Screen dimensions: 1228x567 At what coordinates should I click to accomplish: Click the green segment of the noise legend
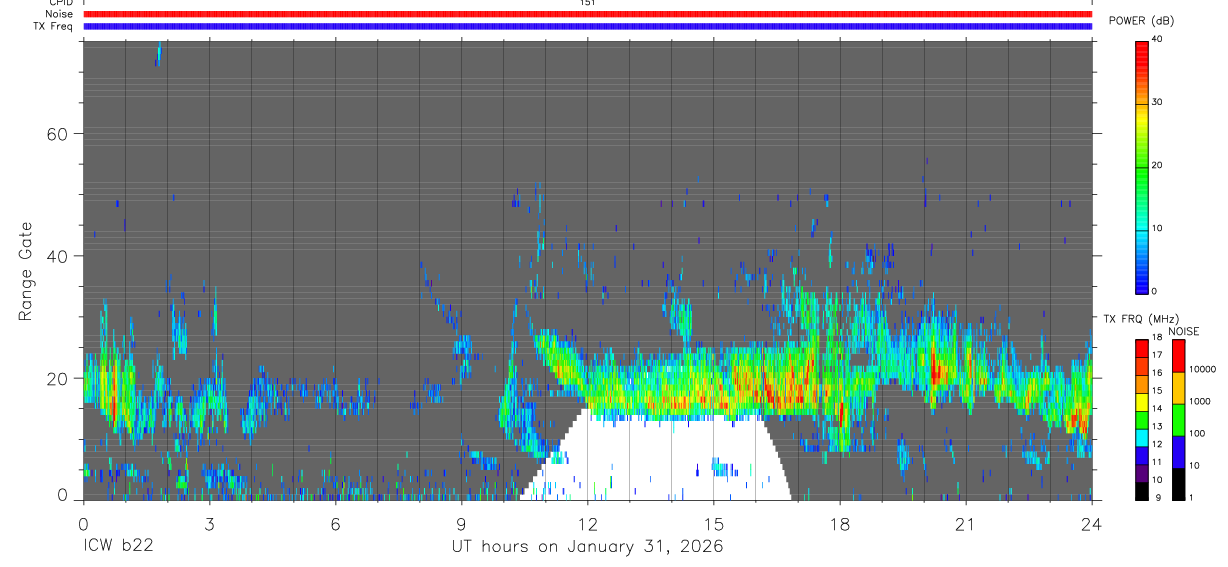pos(1177,419)
